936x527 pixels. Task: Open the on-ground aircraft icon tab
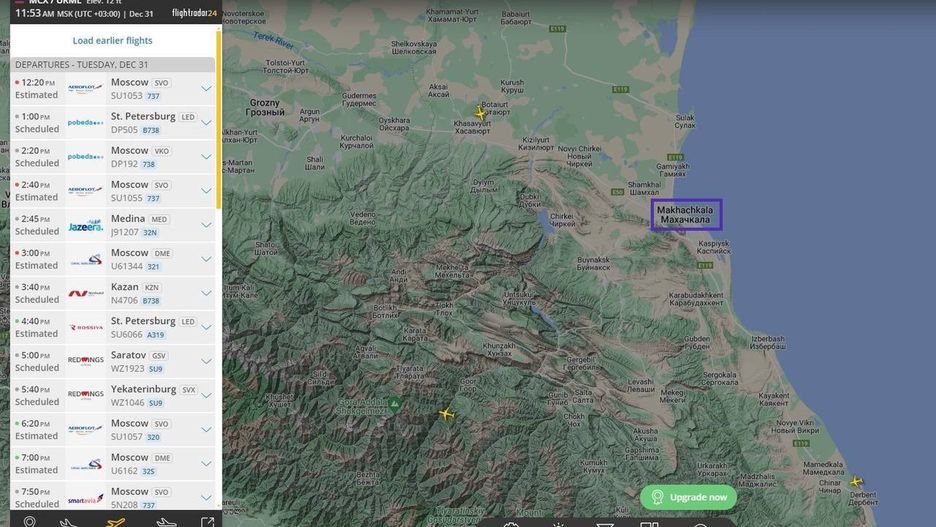click(x=166, y=522)
